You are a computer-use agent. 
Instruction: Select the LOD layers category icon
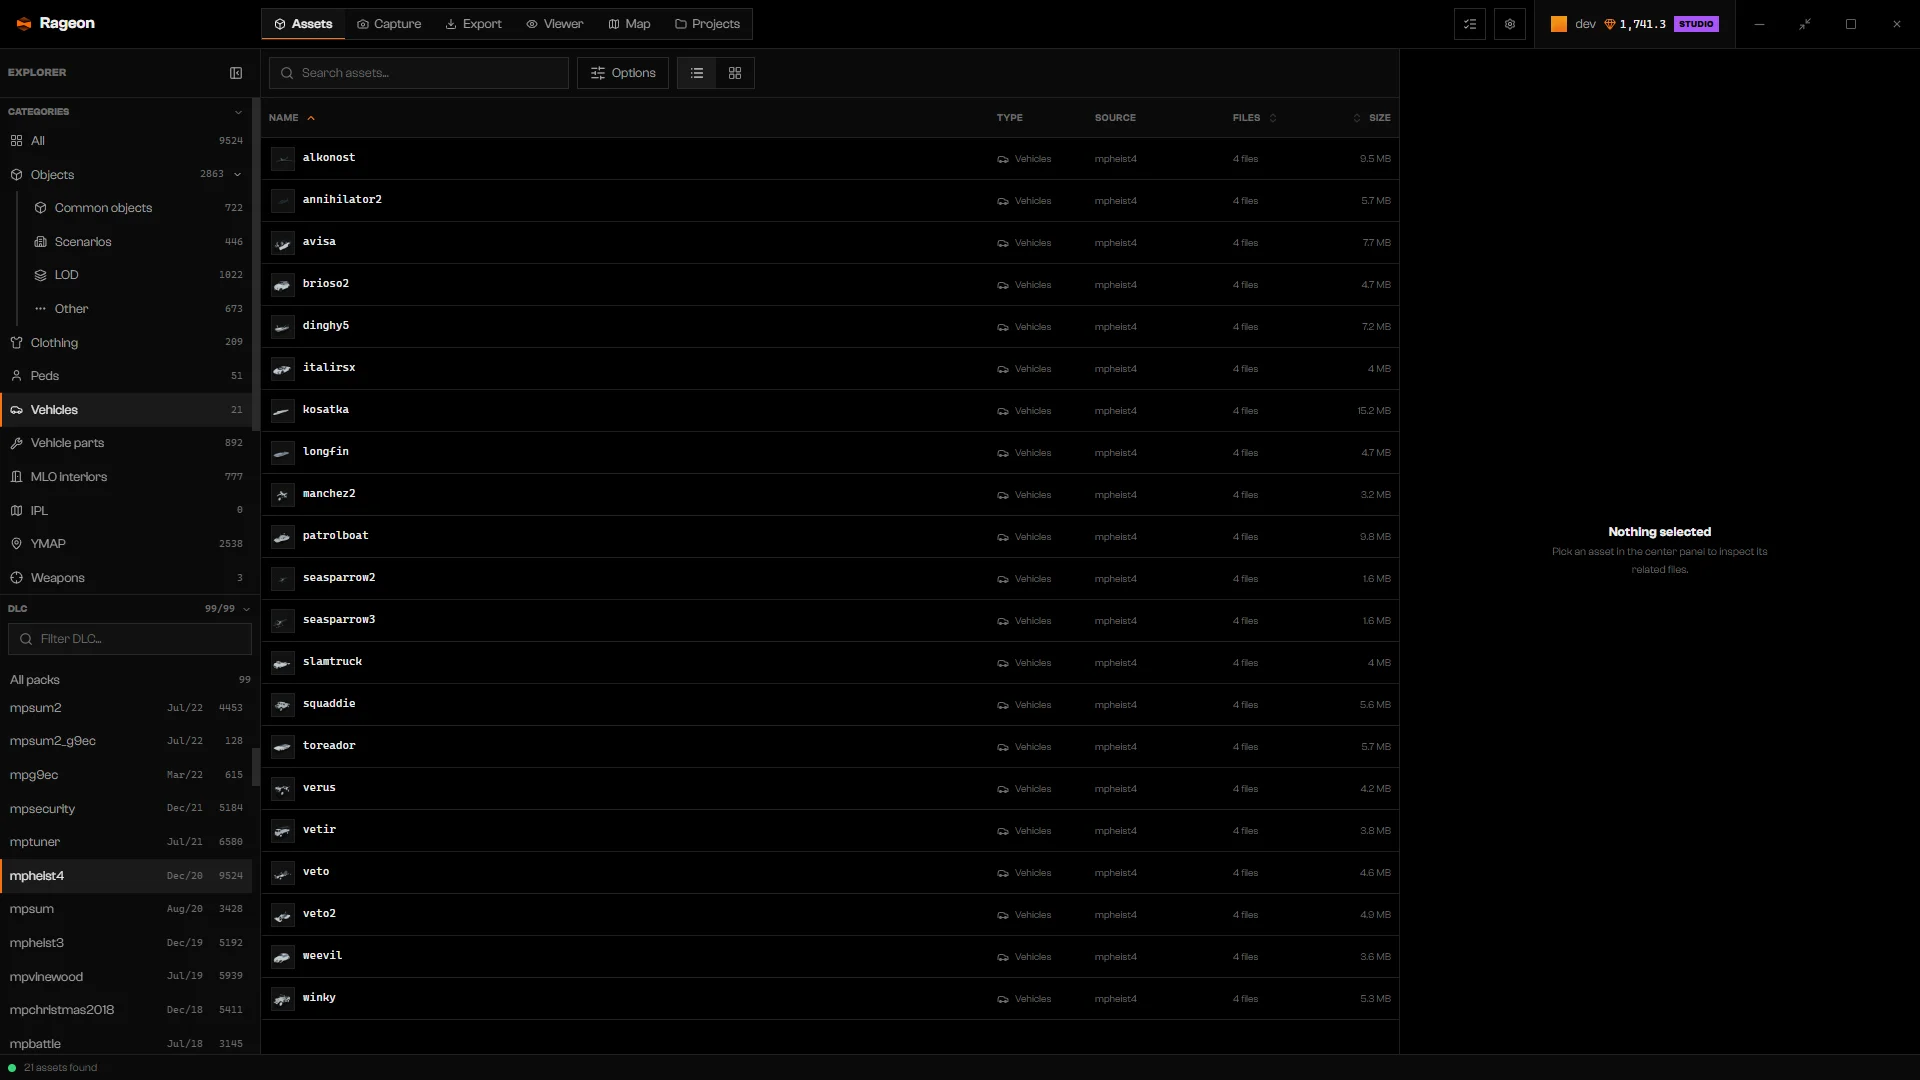[41, 275]
